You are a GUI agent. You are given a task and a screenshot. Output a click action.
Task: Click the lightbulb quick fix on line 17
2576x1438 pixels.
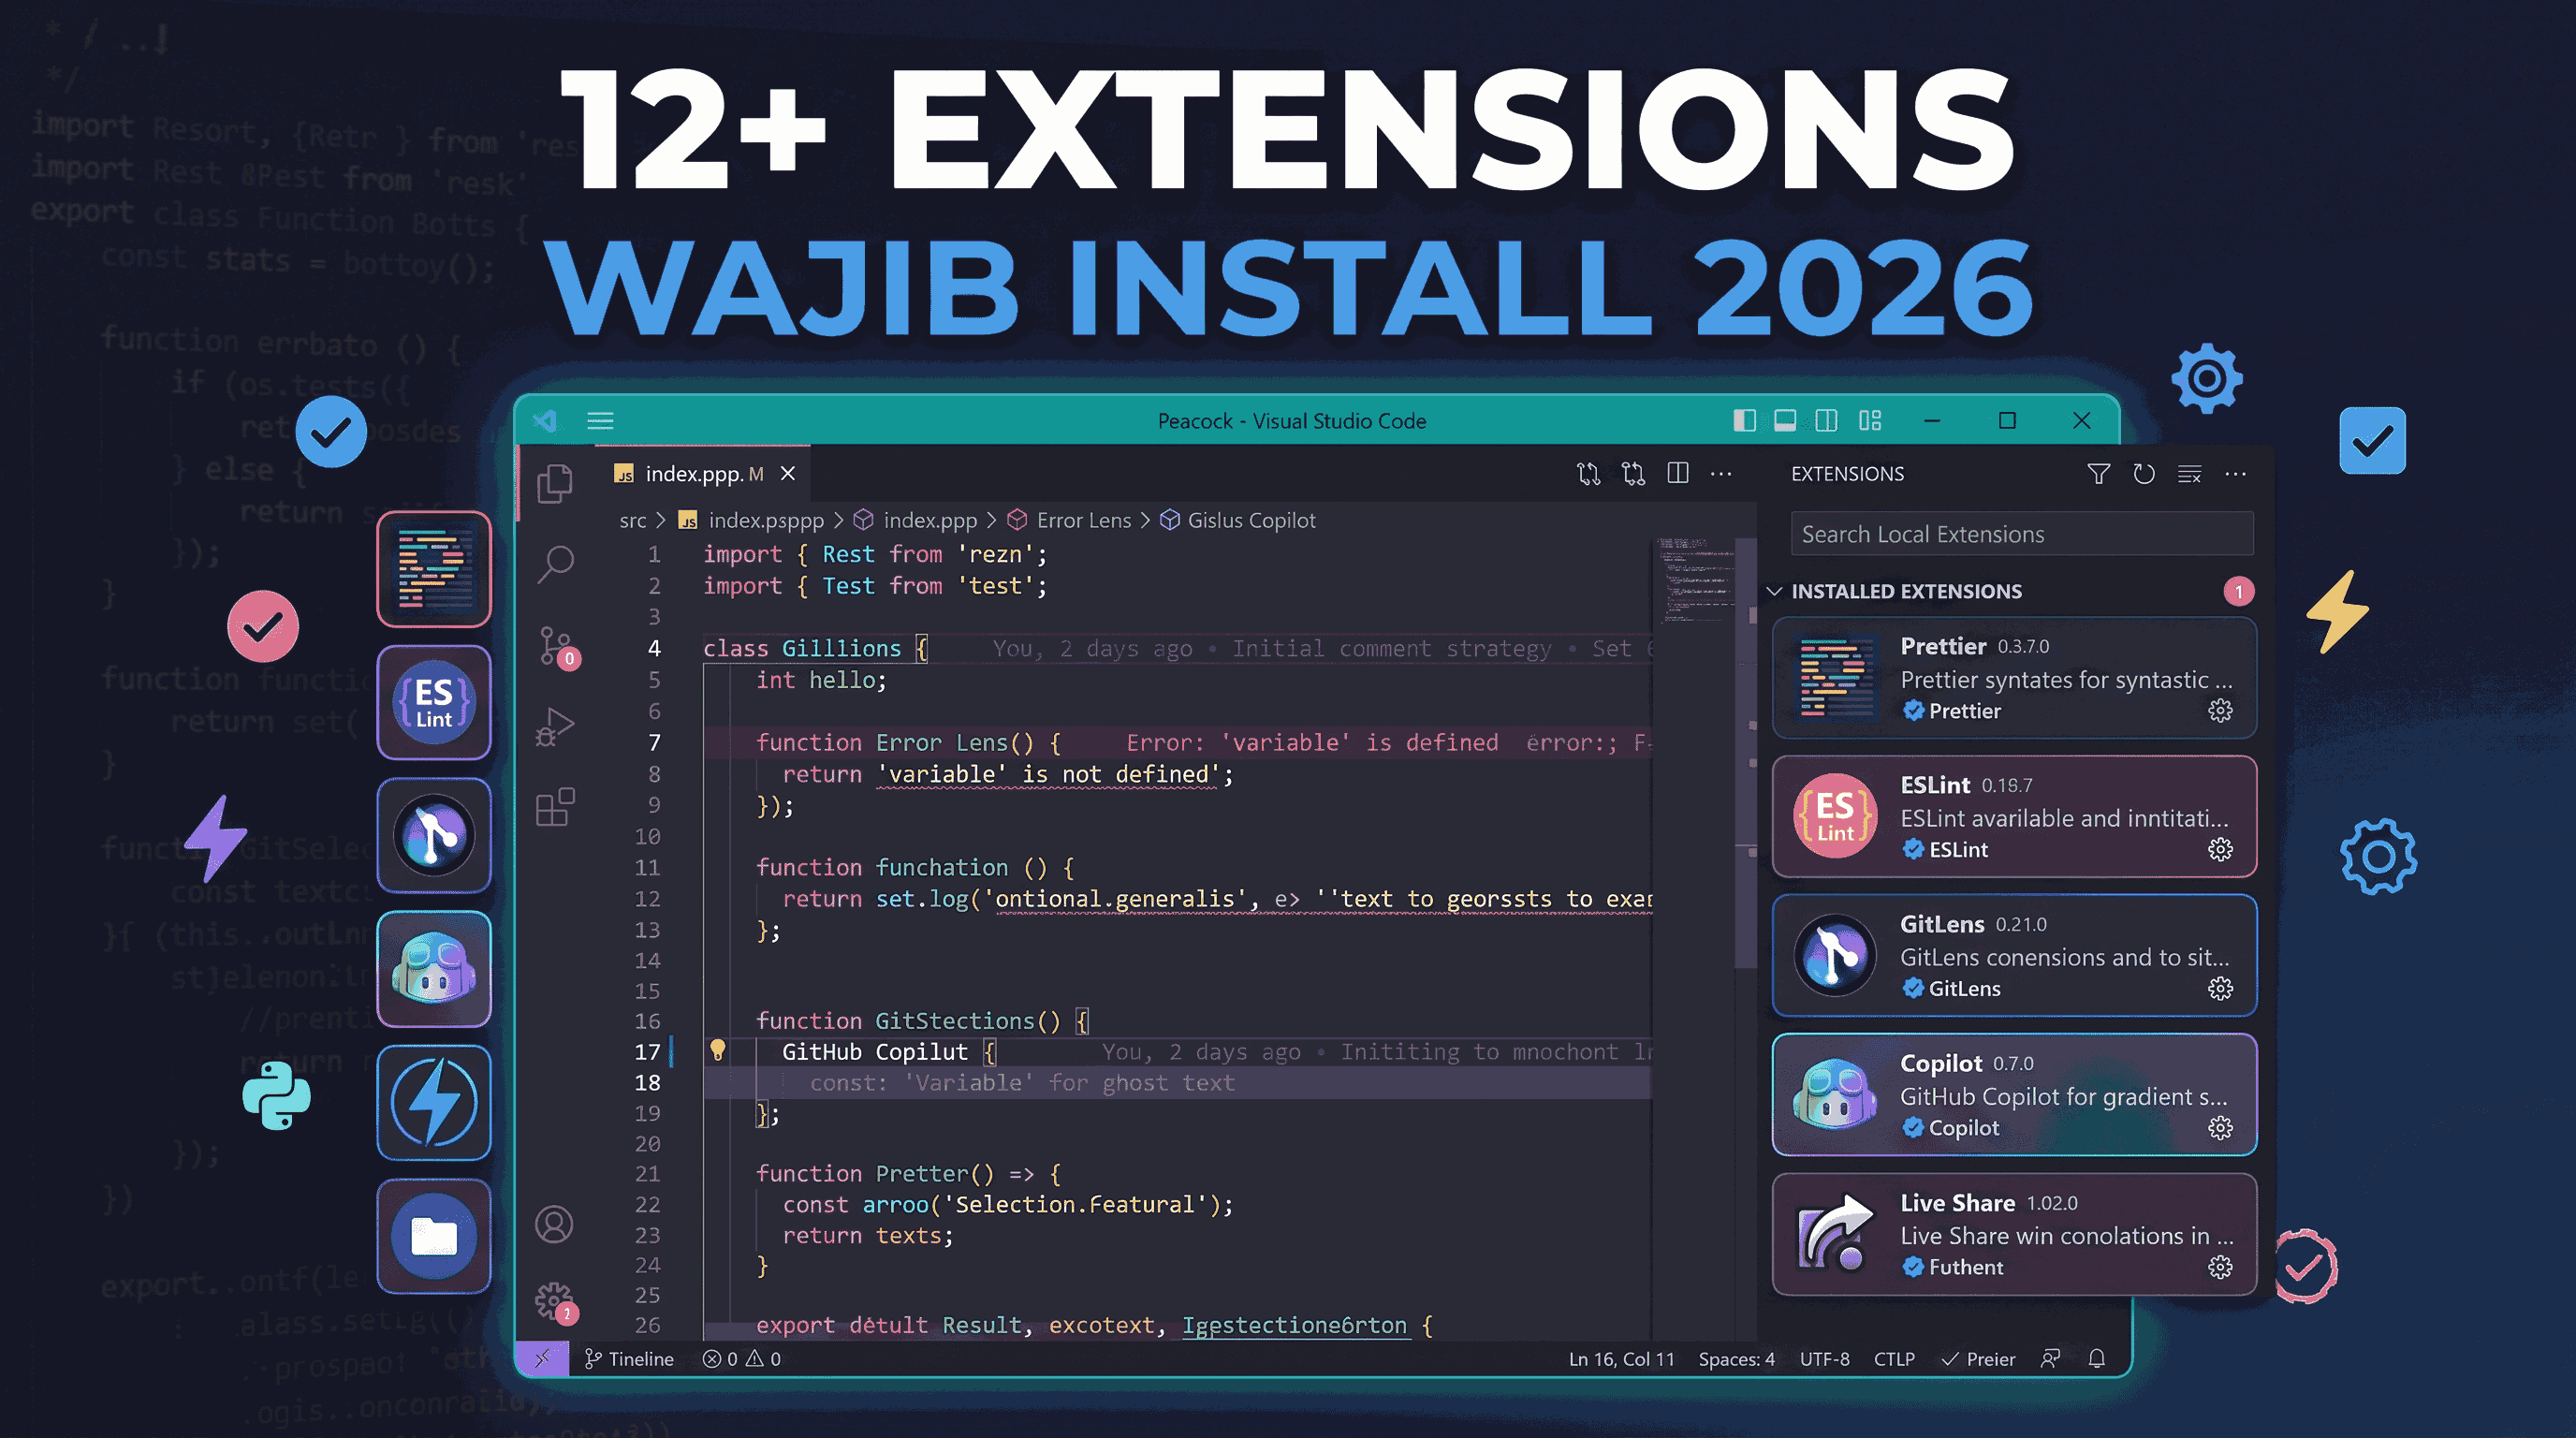click(717, 1050)
